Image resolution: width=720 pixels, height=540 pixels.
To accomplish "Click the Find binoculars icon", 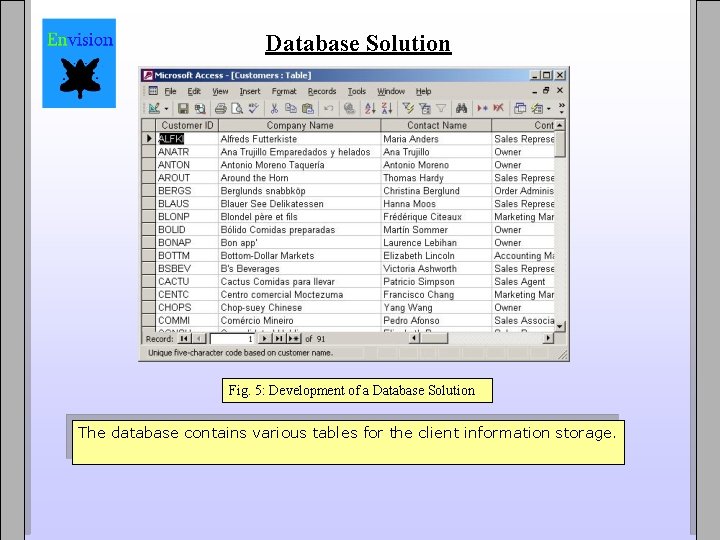I will pos(461,109).
